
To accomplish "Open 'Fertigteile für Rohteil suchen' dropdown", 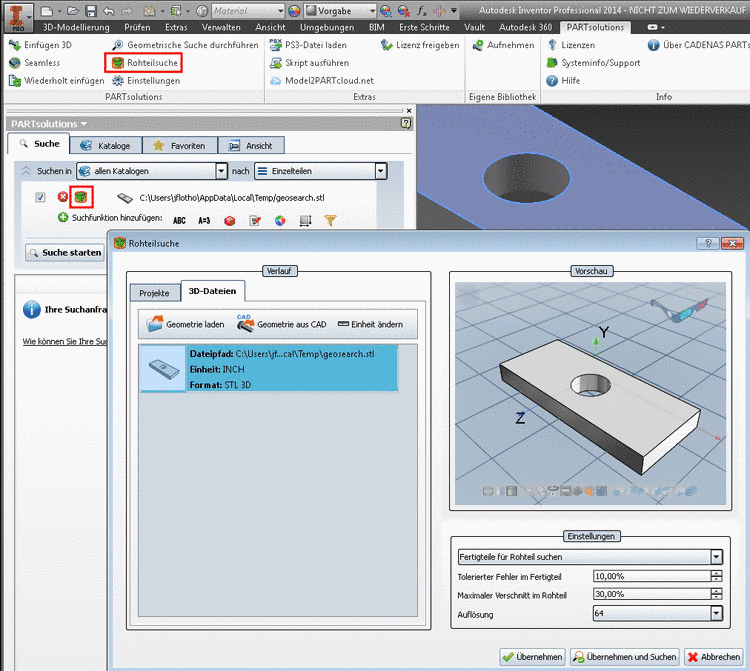I will pyautogui.click(x=716, y=556).
